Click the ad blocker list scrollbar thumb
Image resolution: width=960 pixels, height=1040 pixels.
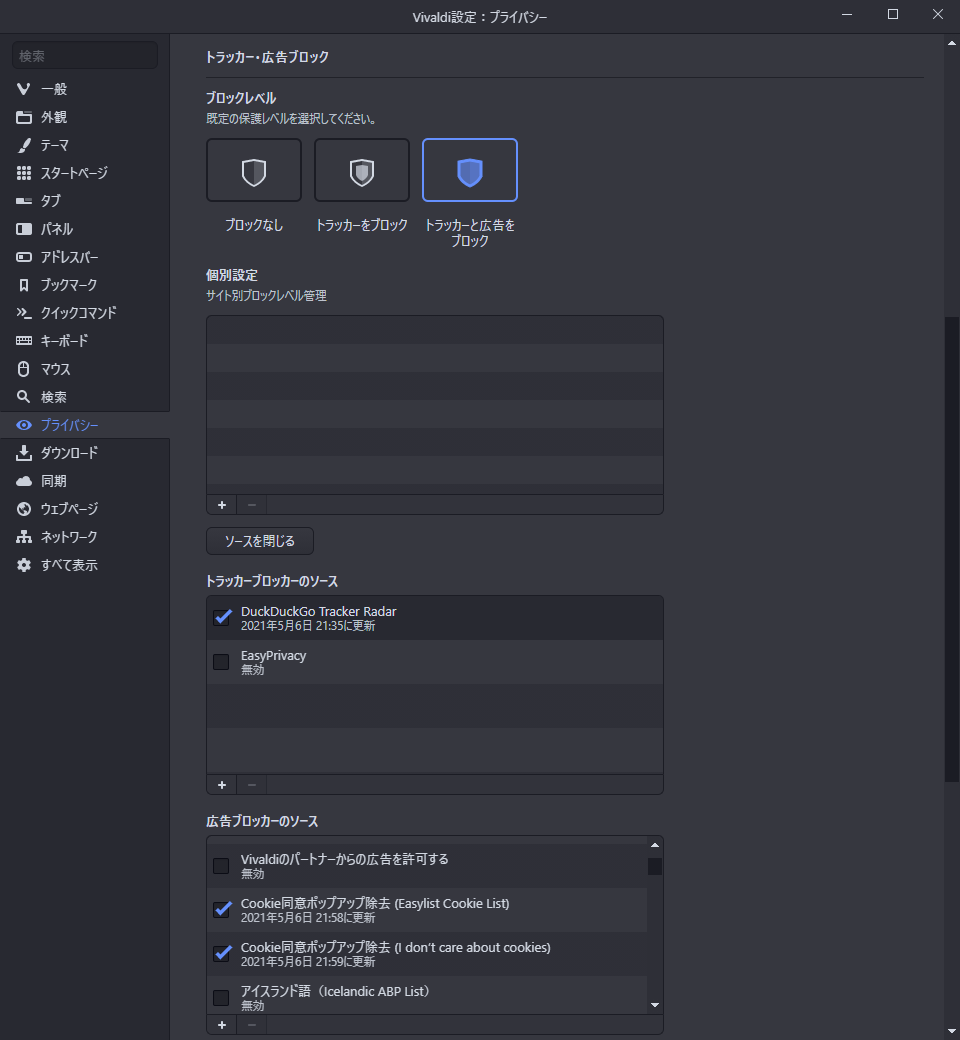coord(655,866)
